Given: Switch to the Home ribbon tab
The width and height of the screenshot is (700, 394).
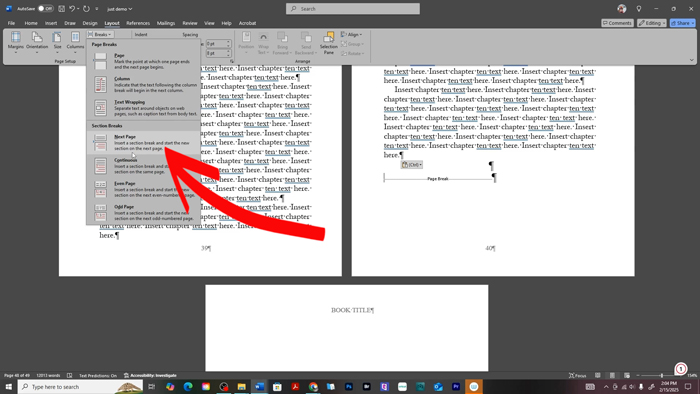Looking at the screenshot, I should click(x=31, y=23).
